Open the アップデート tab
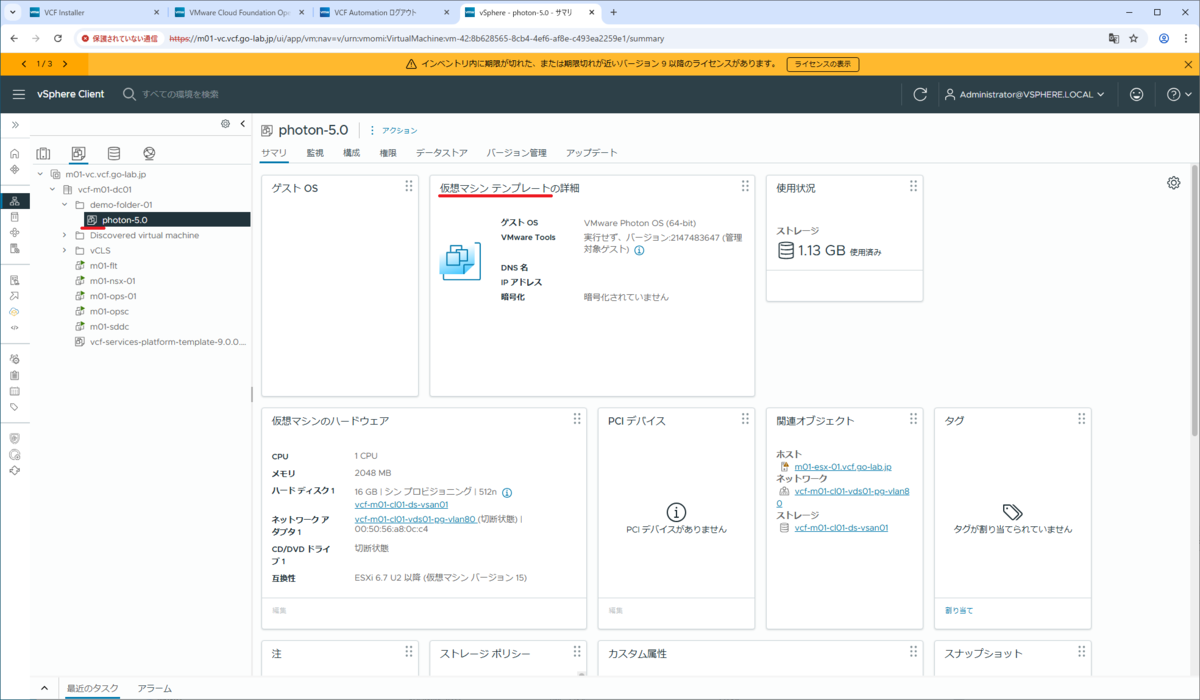This screenshot has width=1200, height=700. click(592, 153)
